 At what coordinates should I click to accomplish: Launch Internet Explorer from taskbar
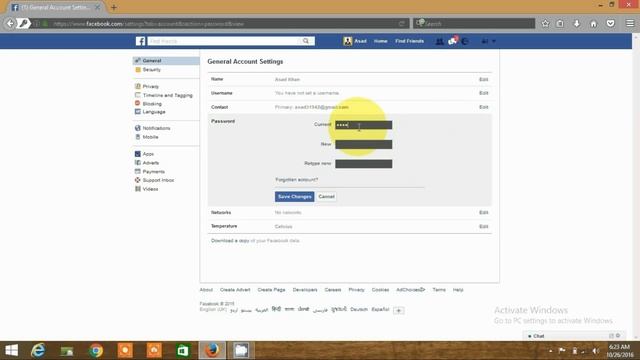click(x=38, y=351)
